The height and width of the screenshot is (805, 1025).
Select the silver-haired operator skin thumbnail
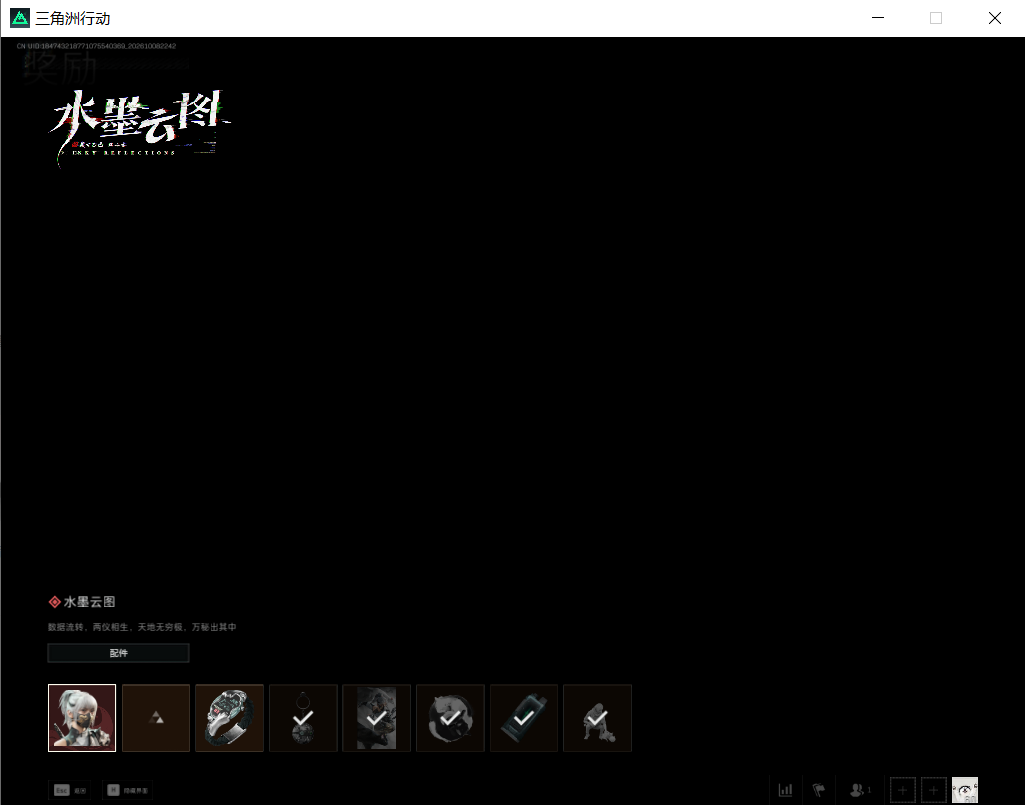82,718
